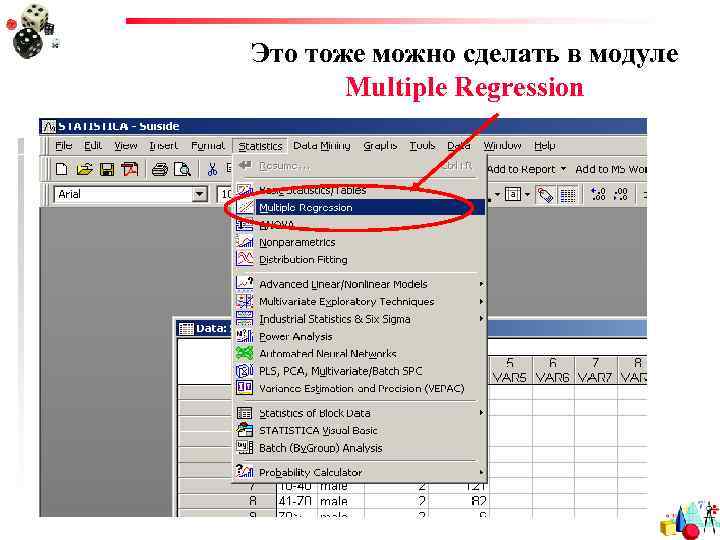
Task: Open the View menu
Action: [x=126, y=146]
